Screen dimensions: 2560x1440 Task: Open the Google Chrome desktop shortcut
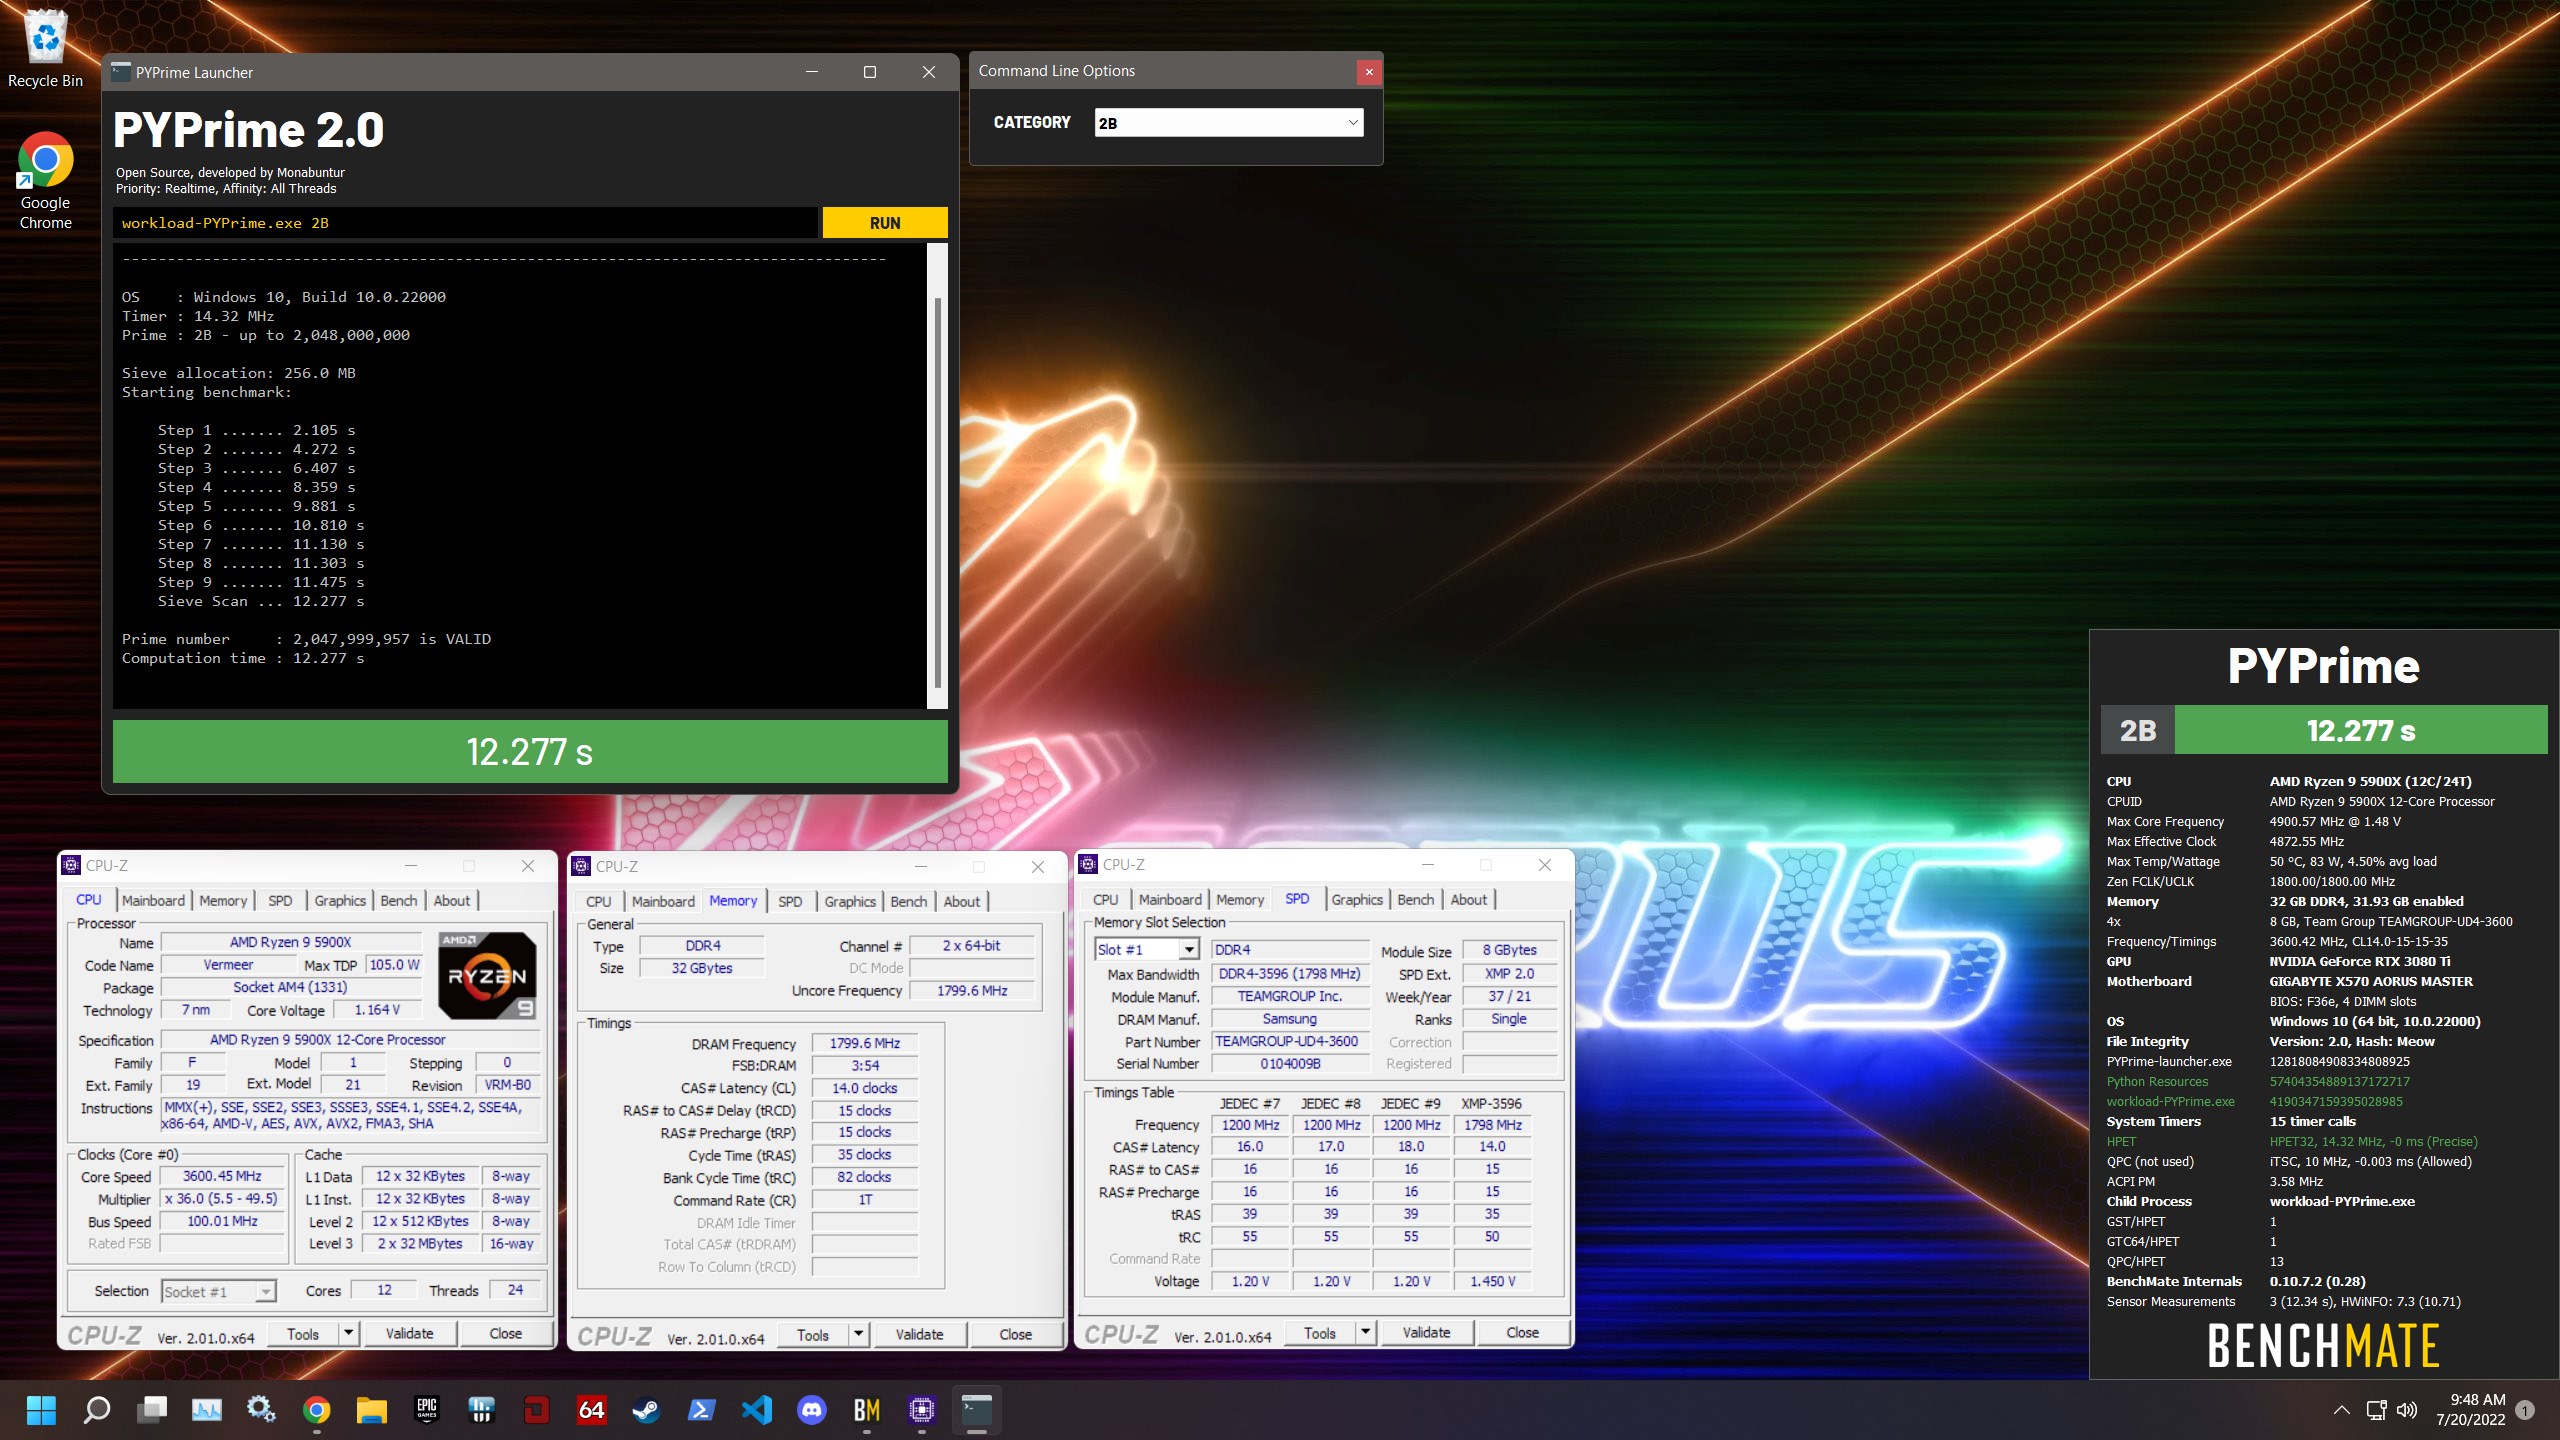pyautogui.click(x=45, y=181)
